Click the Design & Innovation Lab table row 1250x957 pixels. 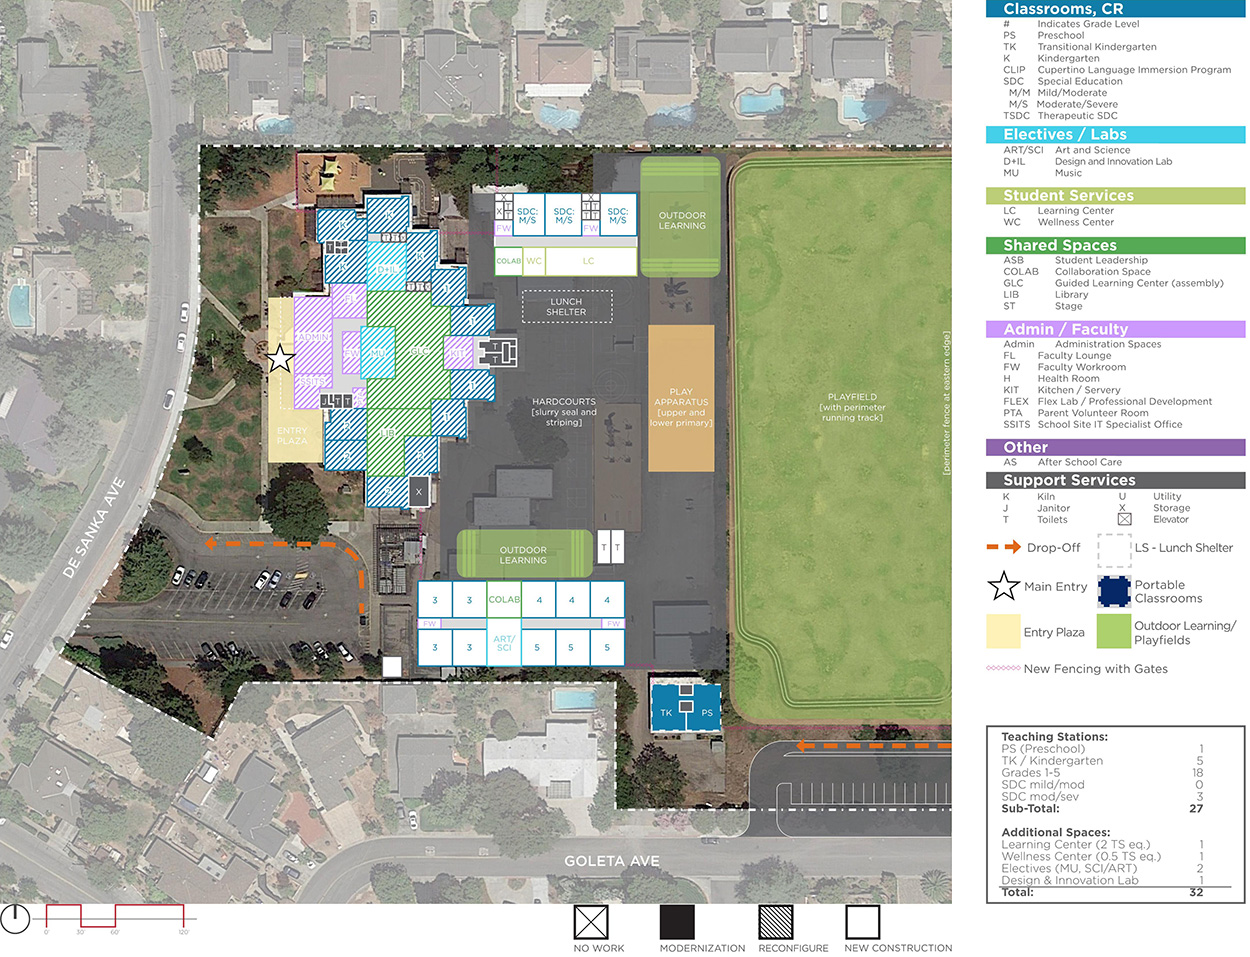[x=1102, y=880]
